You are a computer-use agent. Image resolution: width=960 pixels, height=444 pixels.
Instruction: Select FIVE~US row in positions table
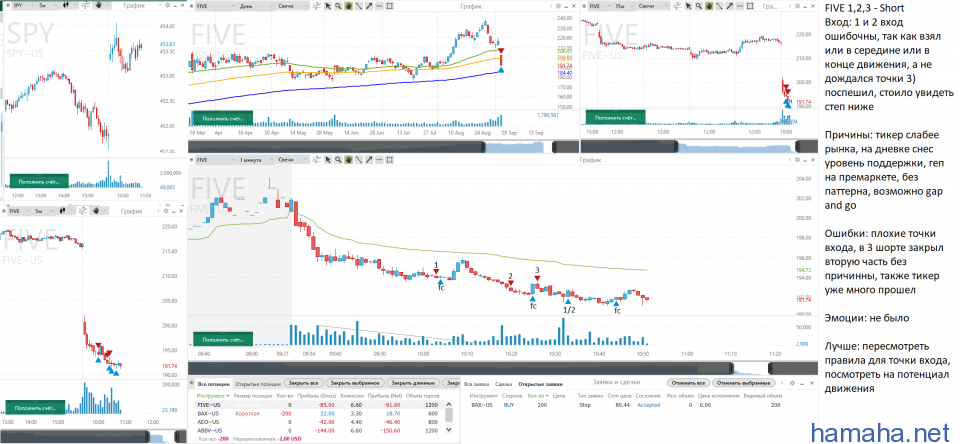click(320, 405)
